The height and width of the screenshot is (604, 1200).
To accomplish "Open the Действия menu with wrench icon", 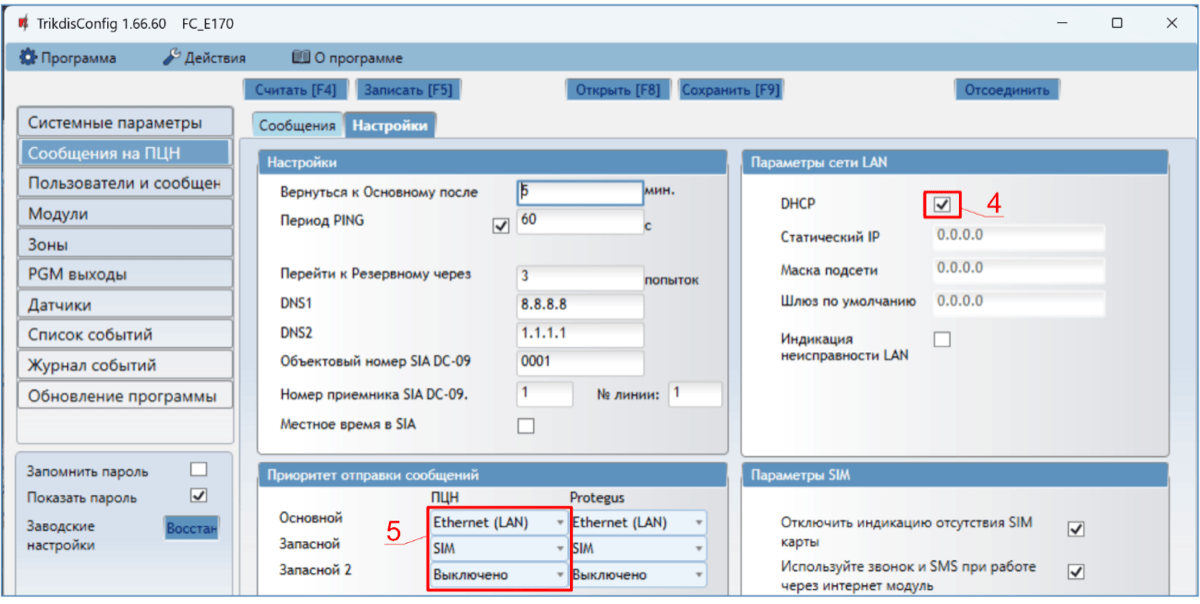I will [204, 58].
